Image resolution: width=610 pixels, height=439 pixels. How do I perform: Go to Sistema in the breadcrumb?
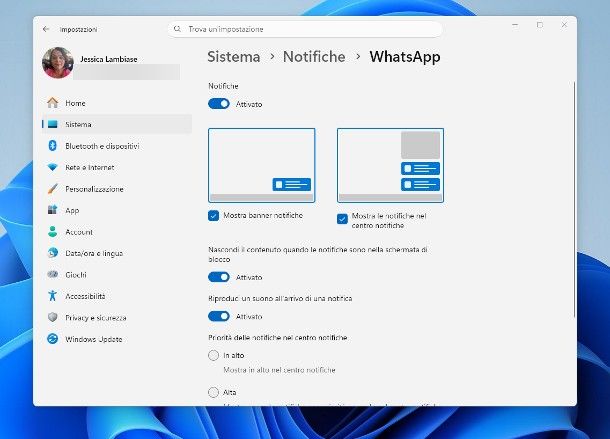tap(233, 57)
